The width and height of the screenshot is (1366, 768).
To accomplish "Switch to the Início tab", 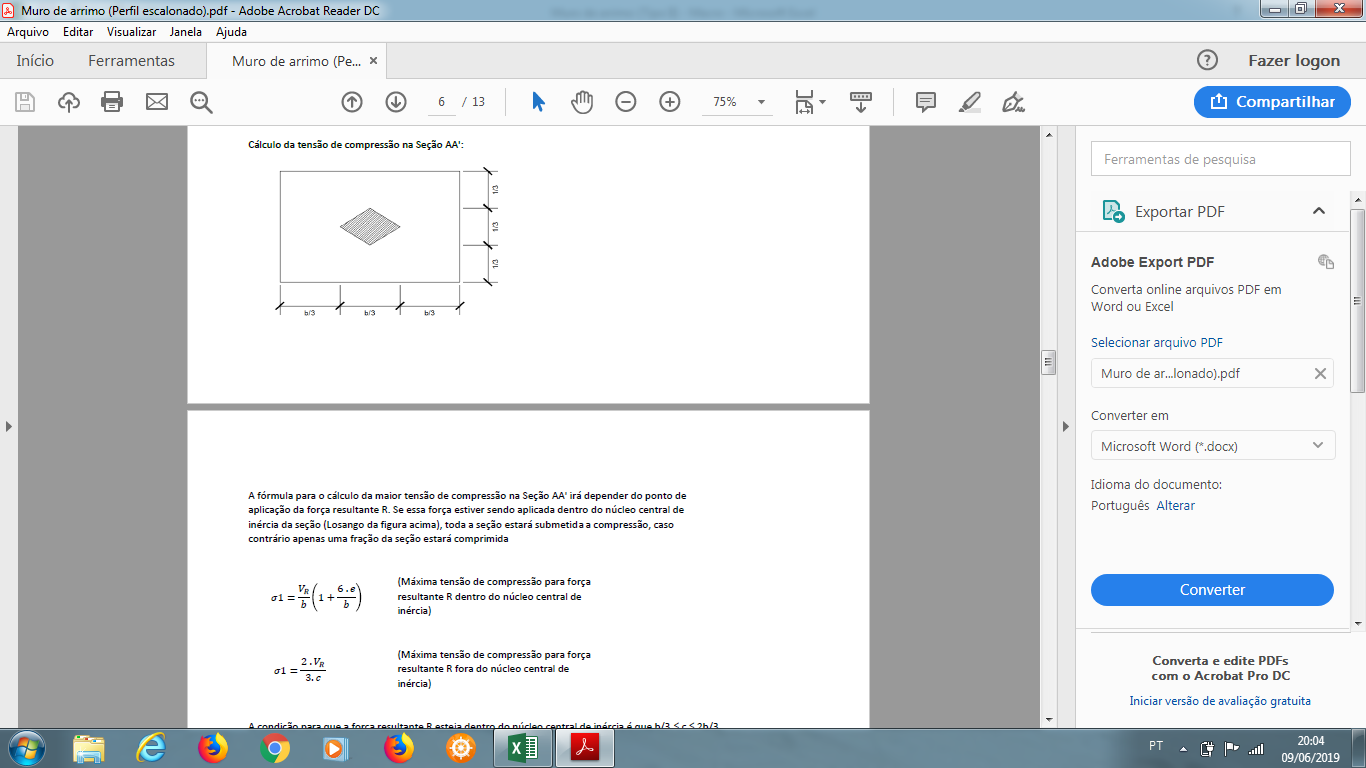I will point(34,61).
